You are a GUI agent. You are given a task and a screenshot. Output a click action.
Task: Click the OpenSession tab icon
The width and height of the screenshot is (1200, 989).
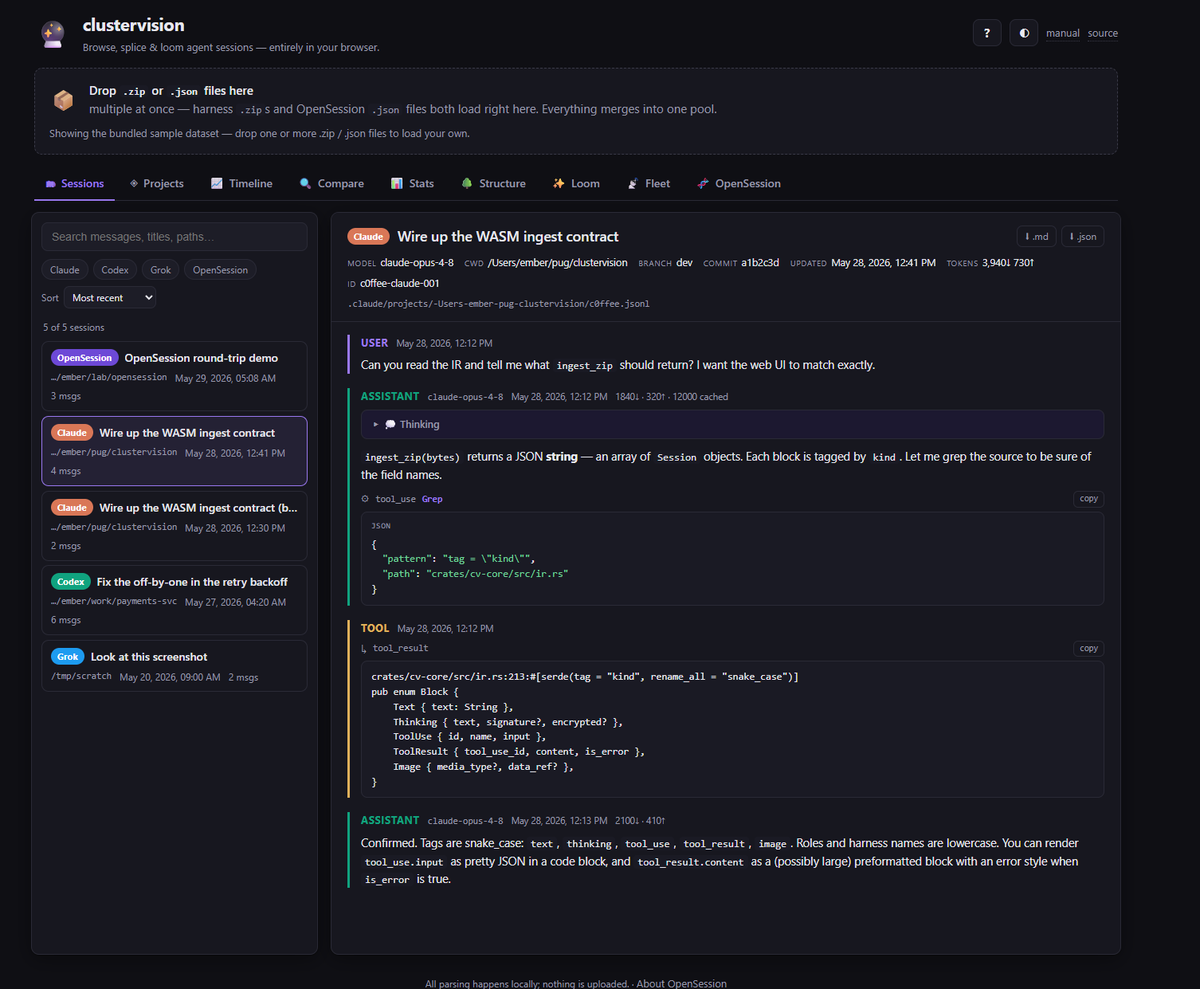(x=703, y=184)
